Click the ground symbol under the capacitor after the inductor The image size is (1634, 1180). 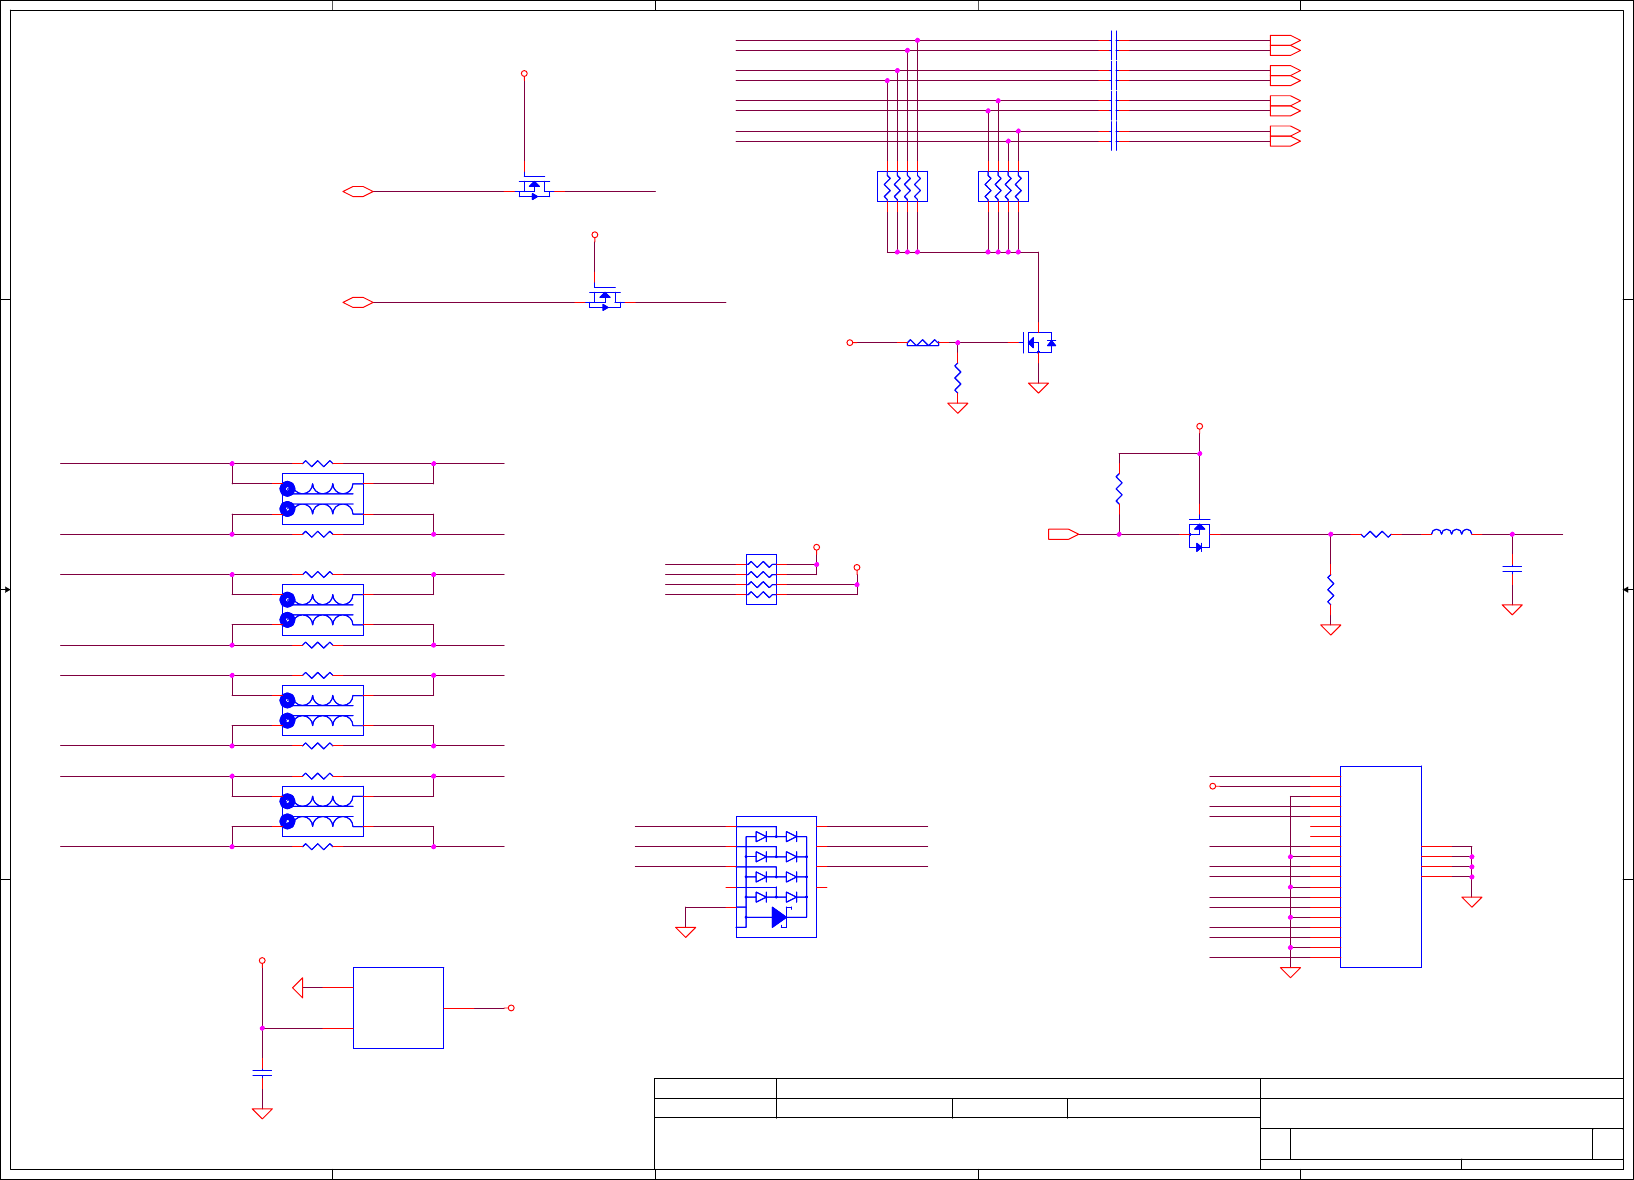1512,609
